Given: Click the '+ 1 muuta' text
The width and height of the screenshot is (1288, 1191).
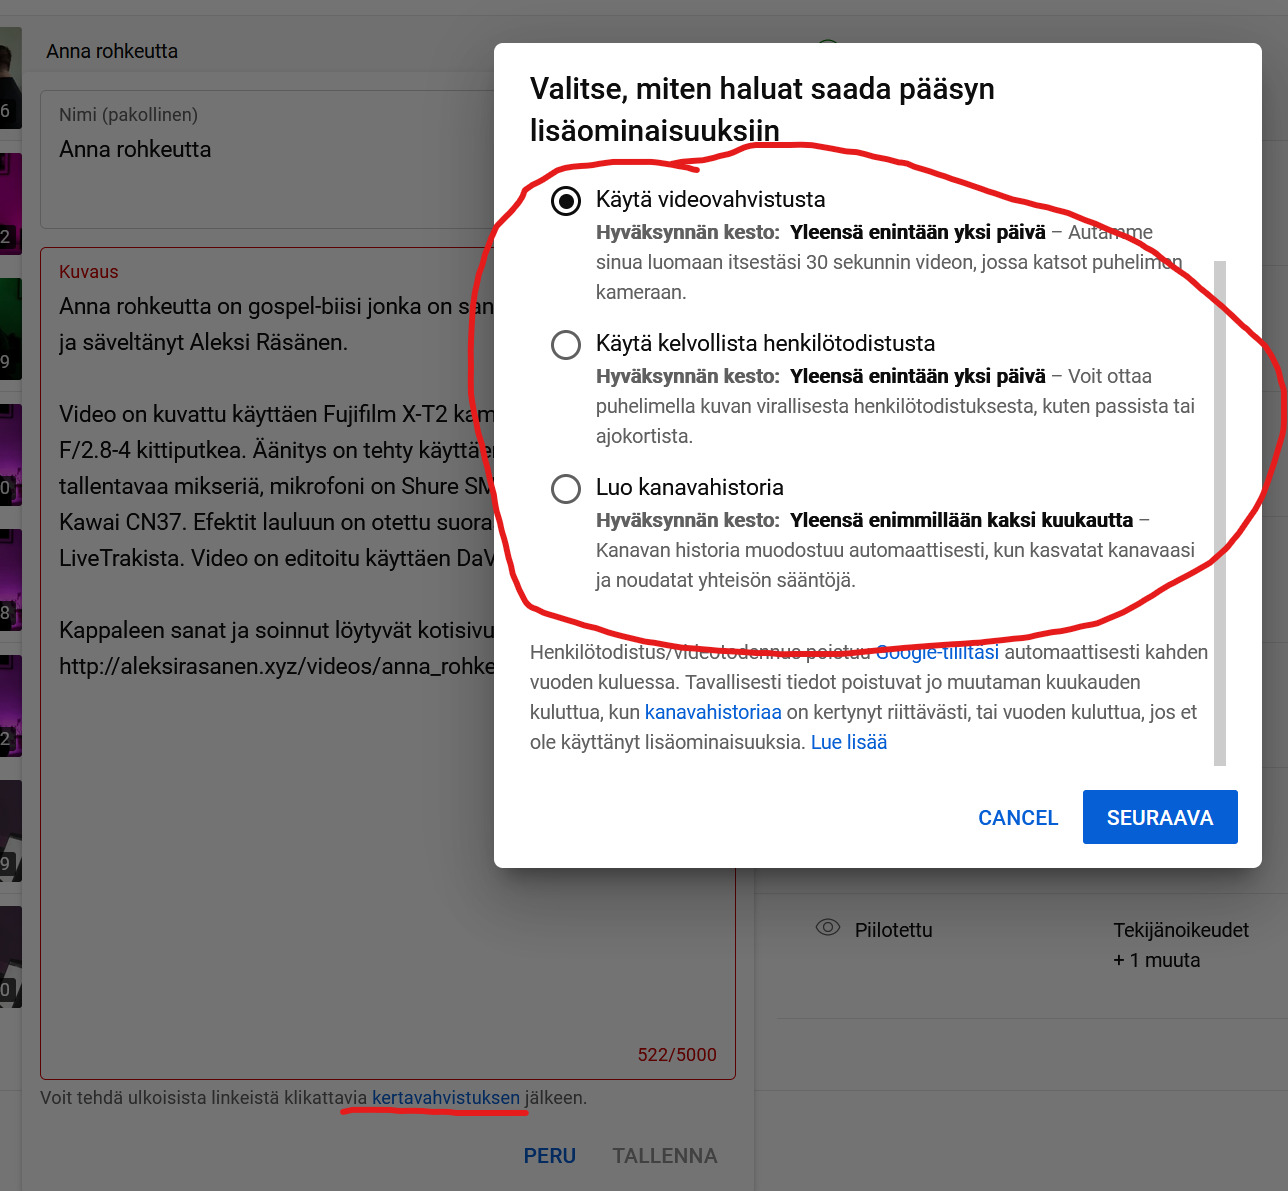Looking at the screenshot, I should coord(1156,960).
